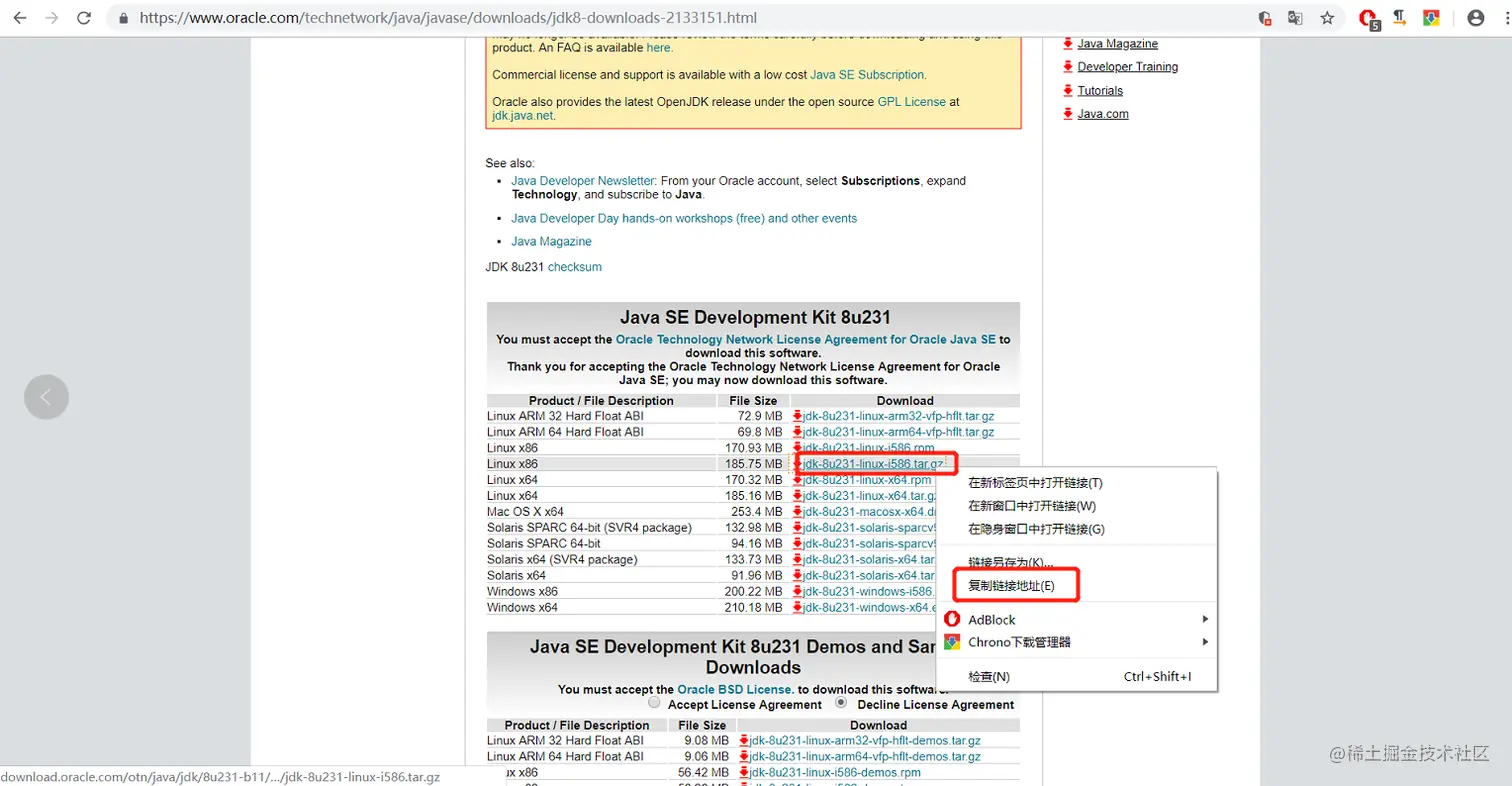Click the Java SE Development Kit 8u231 heading
1512x786 pixels.
(754, 317)
